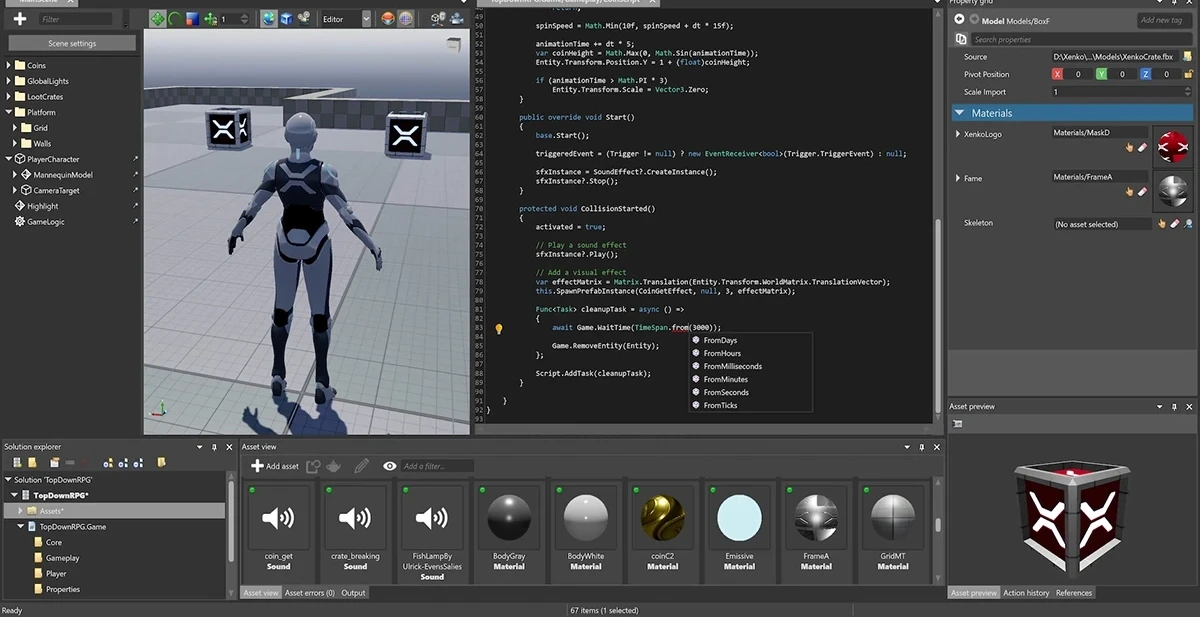Click the Pivot Position X value
1200x617 pixels.
tap(1078, 74)
